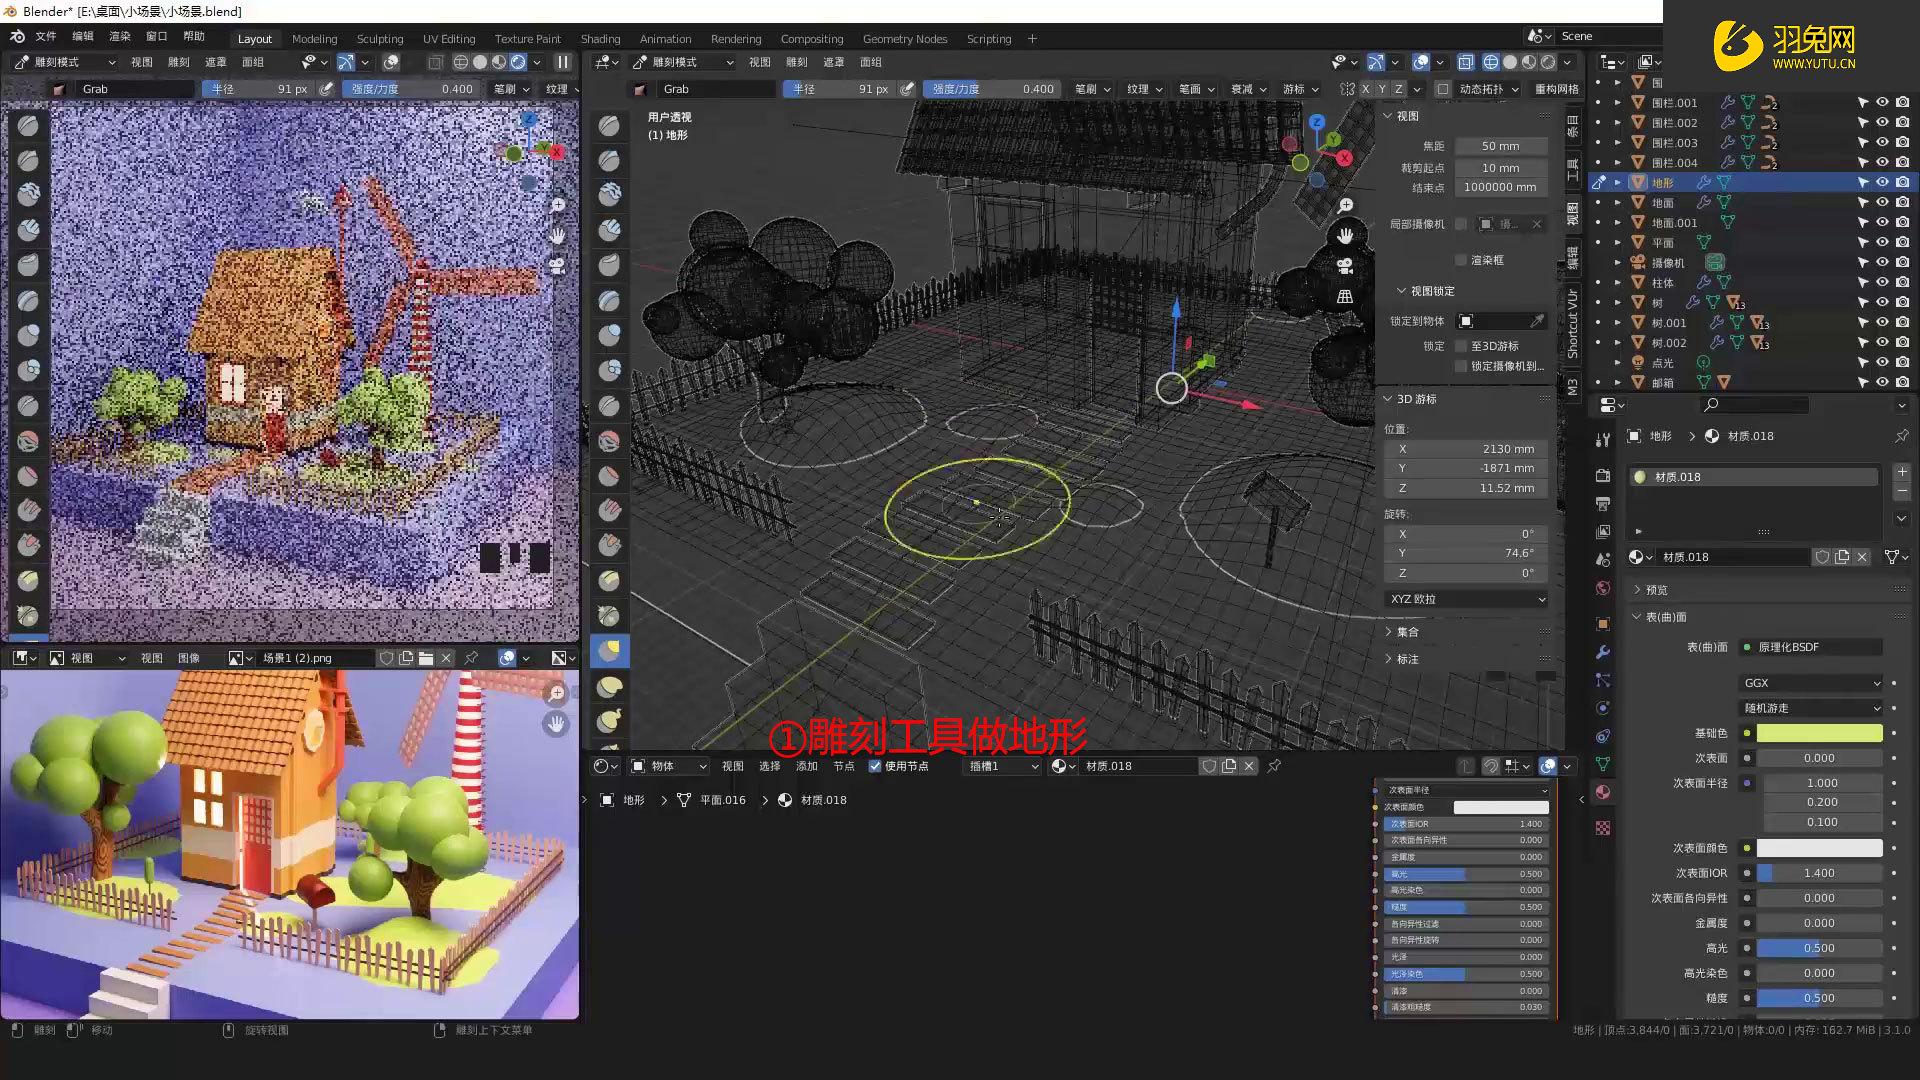The image size is (1920, 1080).
Task: Select the Clay Strips brush in main viewport toolbar
Action: 609,230
